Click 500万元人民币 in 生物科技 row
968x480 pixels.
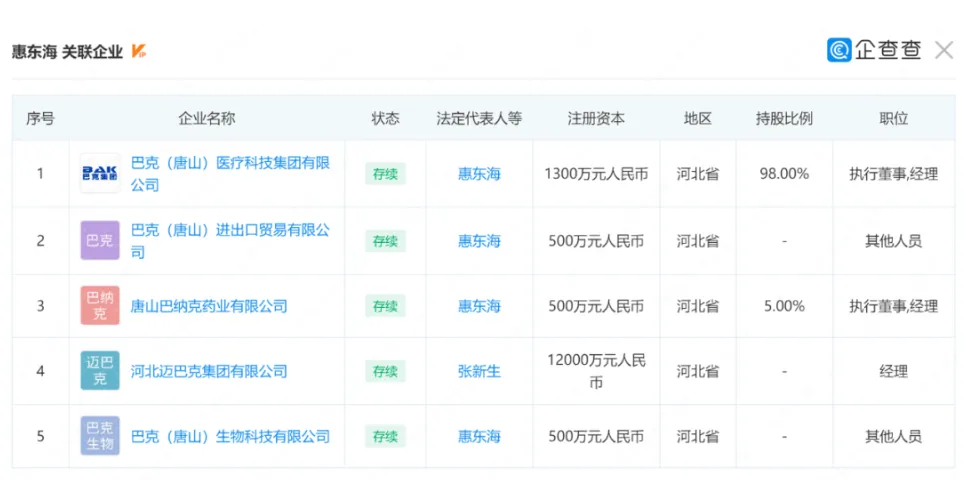coord(596,436)
